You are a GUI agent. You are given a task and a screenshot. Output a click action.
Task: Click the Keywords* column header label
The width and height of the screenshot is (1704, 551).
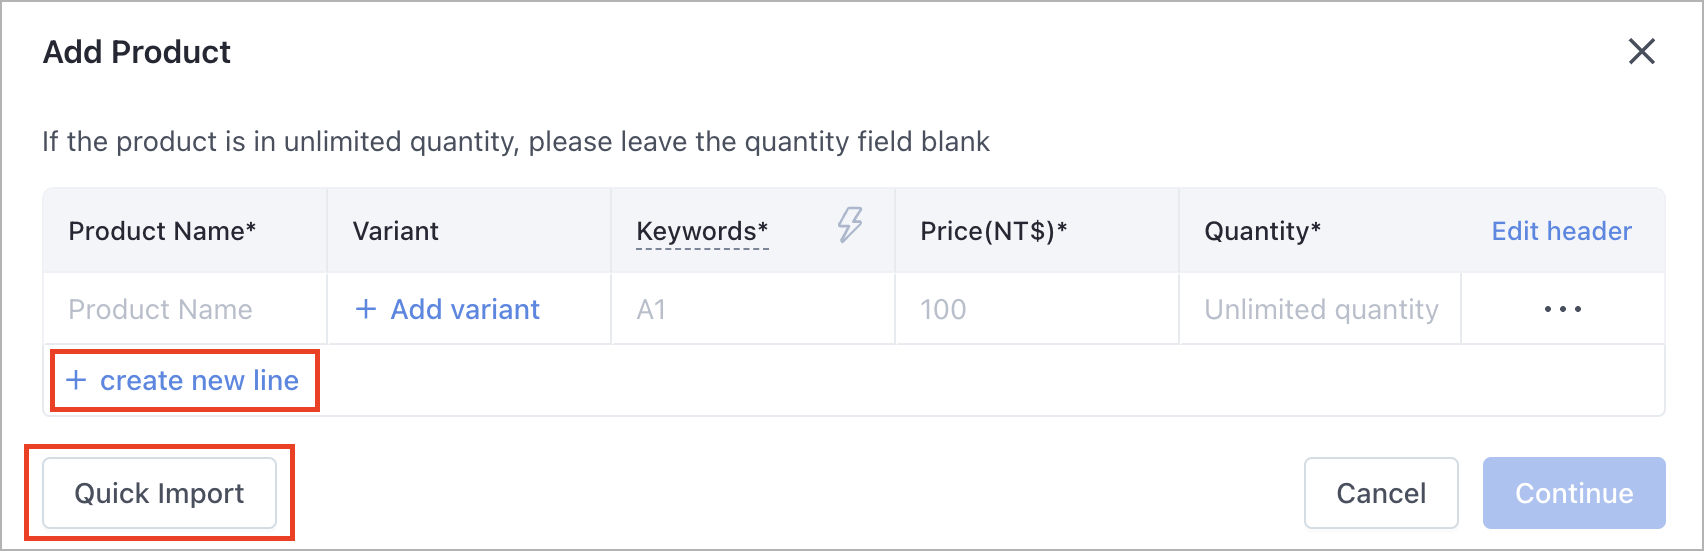[702, 231]
